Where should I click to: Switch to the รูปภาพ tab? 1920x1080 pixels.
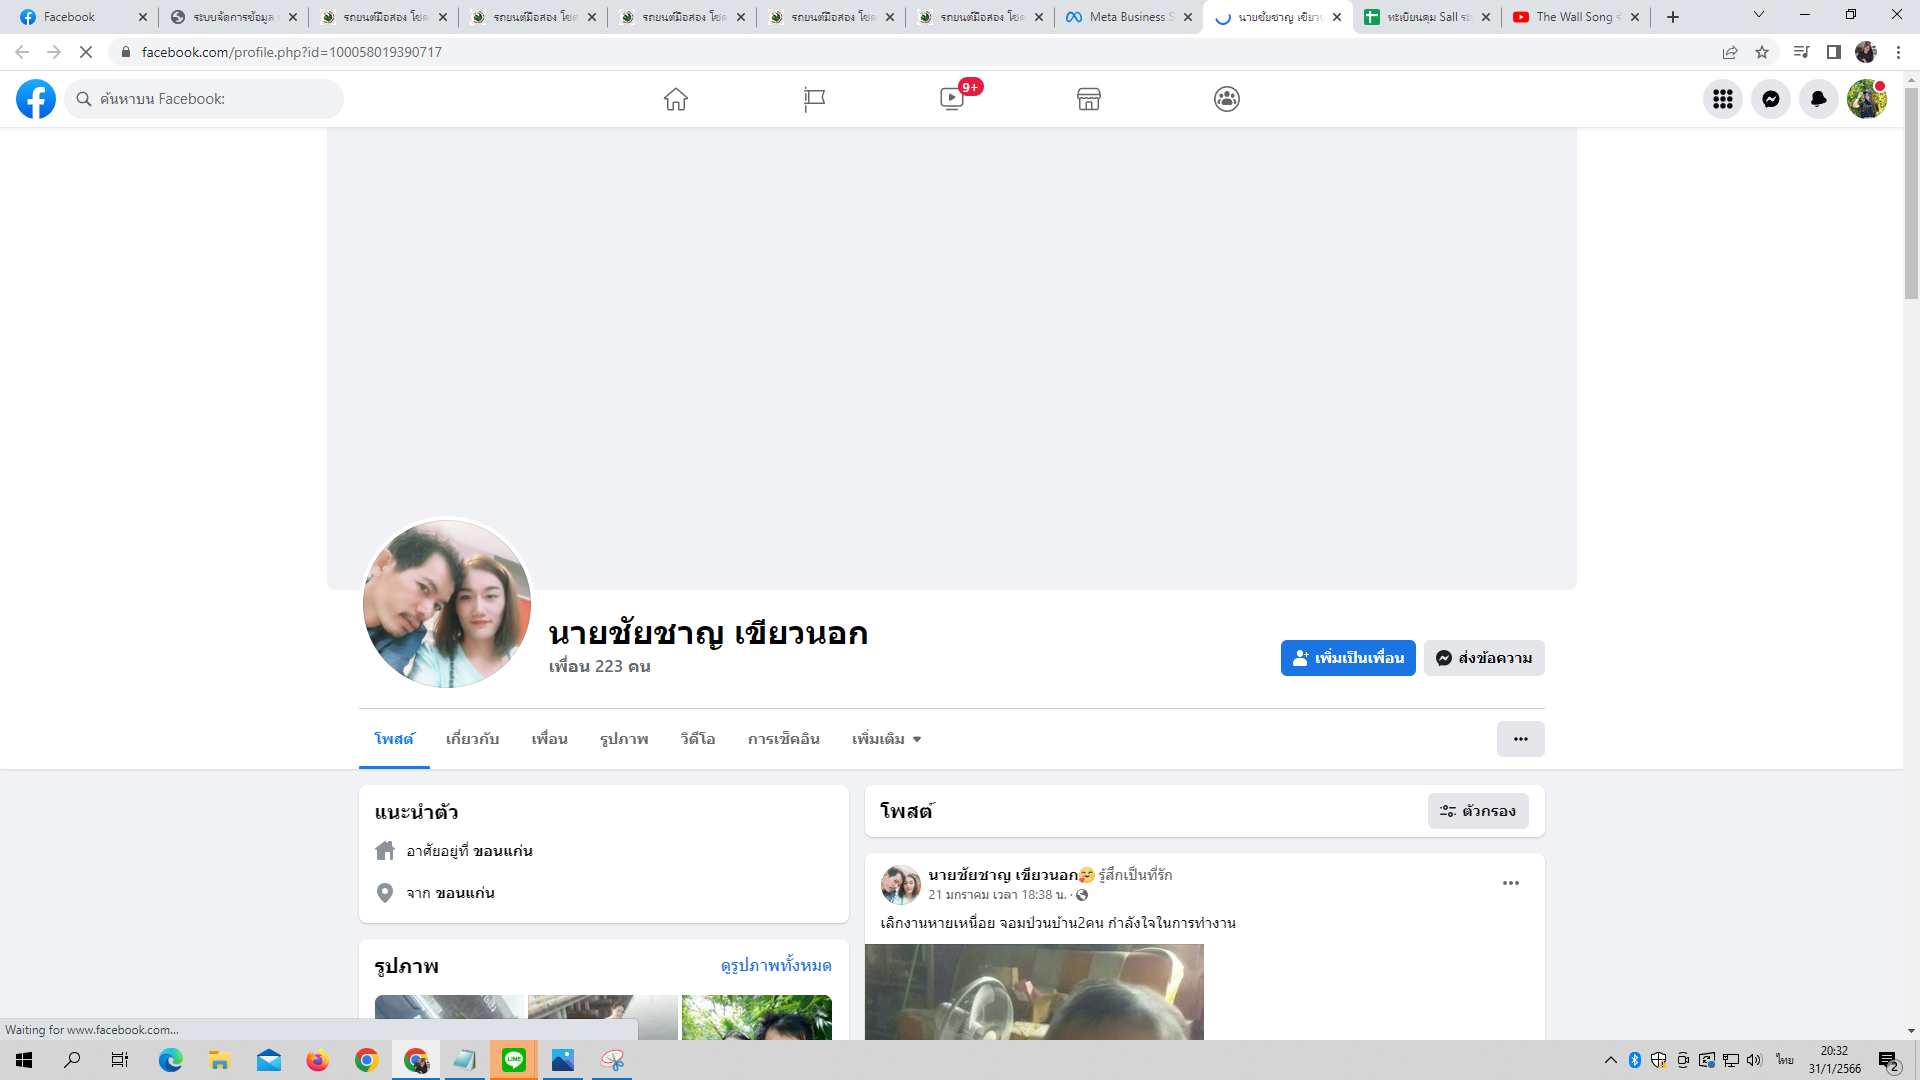click(x=624, y=739)
